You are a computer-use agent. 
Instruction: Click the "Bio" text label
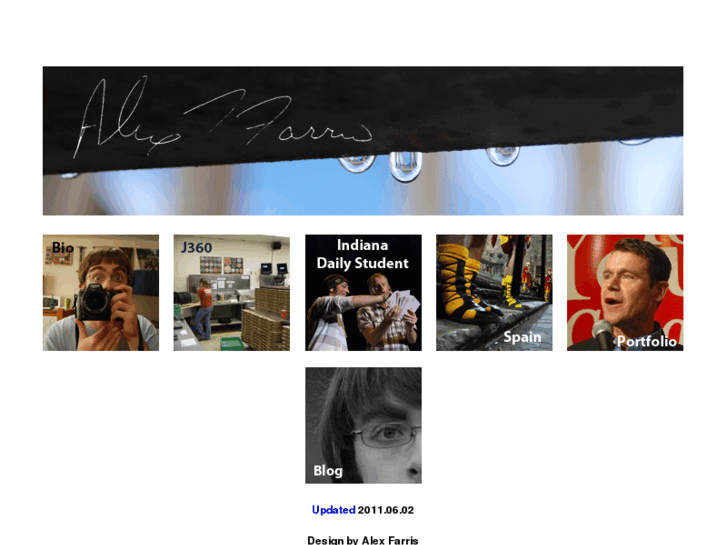pos(63,248)
